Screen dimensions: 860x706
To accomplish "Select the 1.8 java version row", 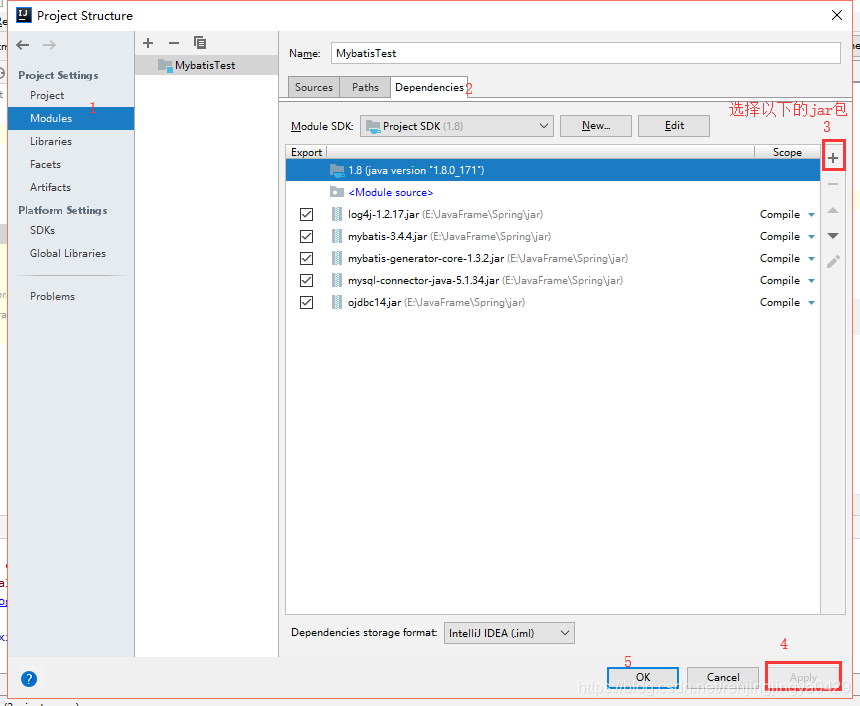I will coord(553,170).
